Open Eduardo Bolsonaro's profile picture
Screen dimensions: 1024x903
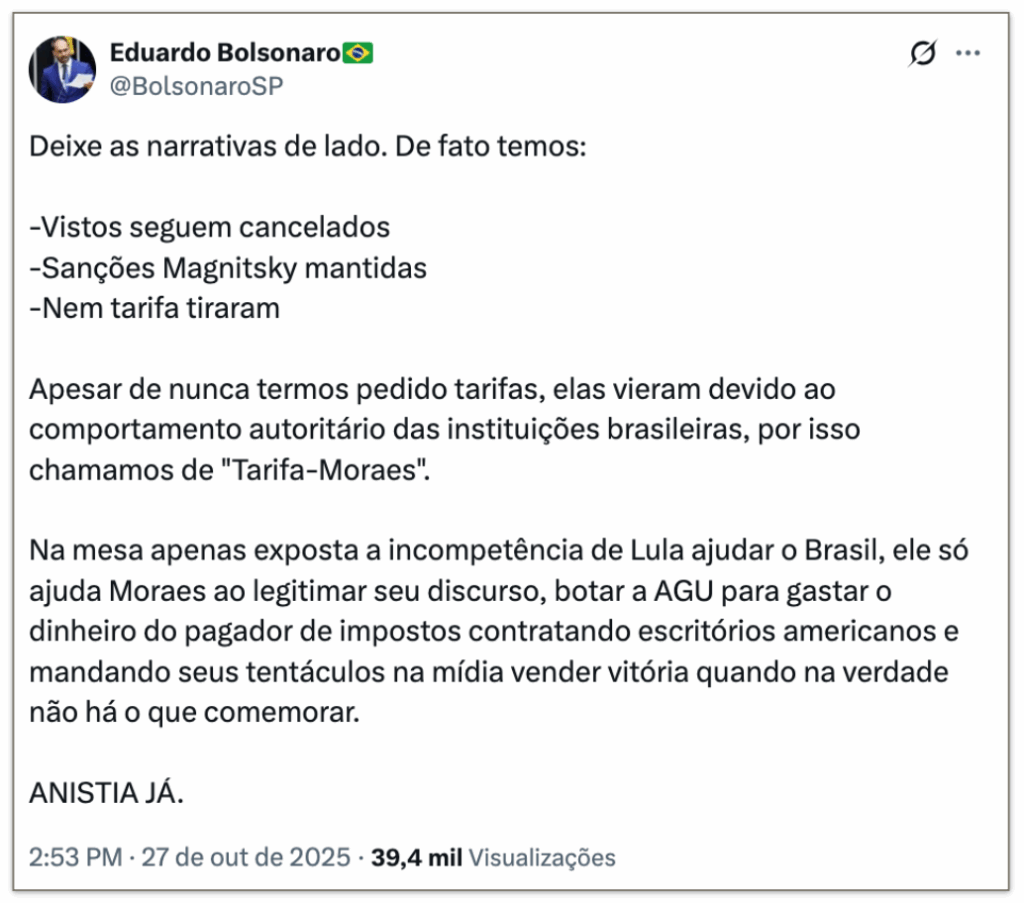62,69
